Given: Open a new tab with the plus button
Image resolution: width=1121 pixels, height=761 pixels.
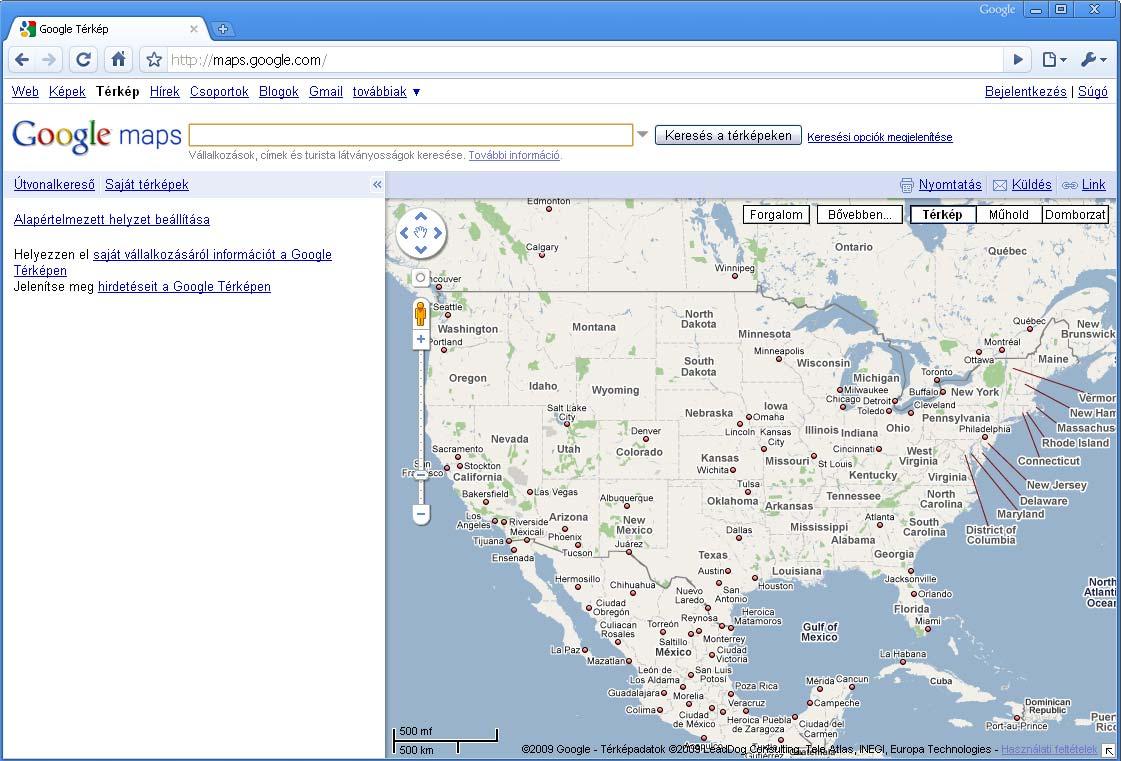Looking at the screenshot, I should (x=223, y=29).
